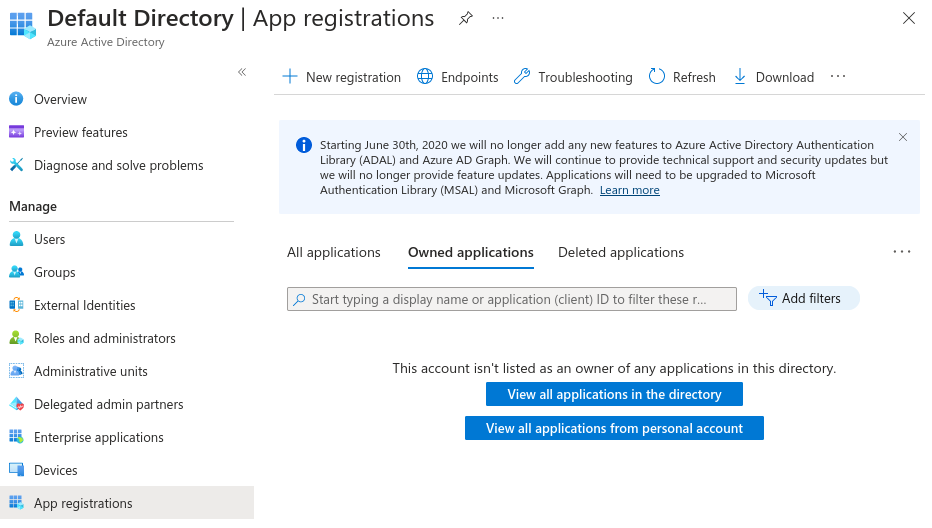932x528 pixels.
Task: Close the App registrations blade
Action: (x=909, y=18)
